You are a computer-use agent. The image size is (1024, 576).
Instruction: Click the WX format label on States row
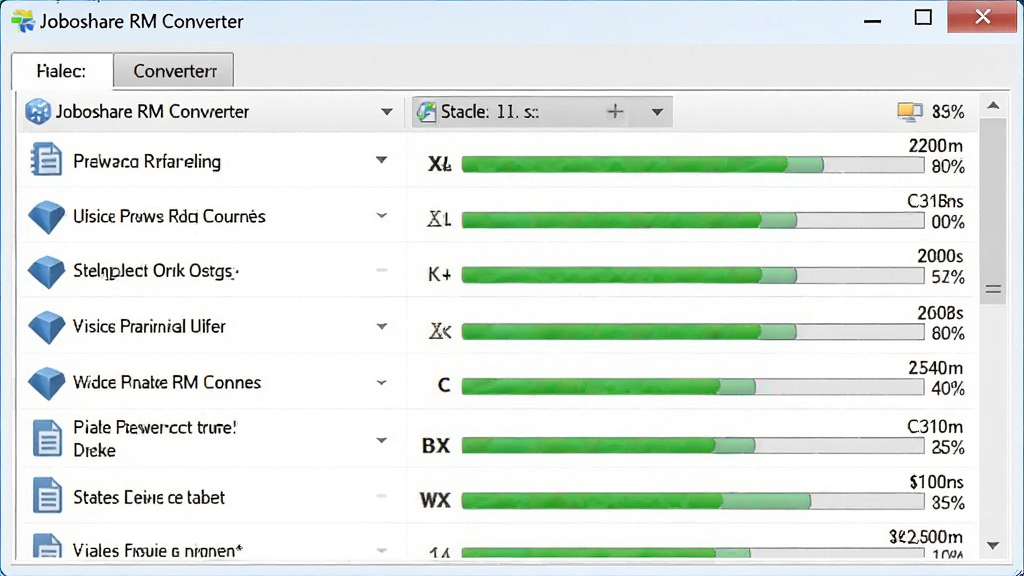435,501
